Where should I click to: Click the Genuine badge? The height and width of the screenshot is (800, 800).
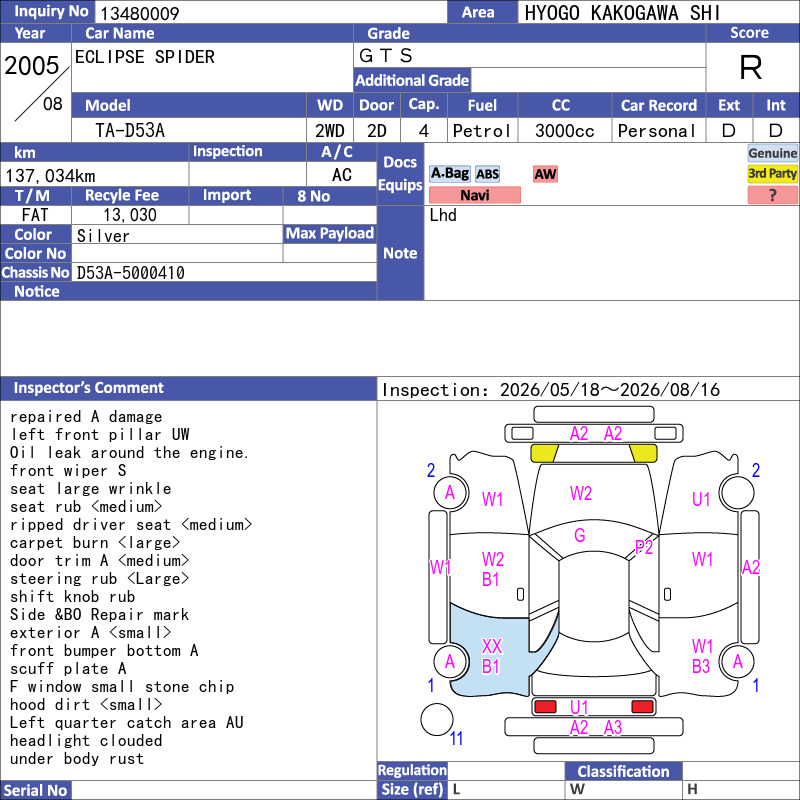pyautogui.click(x=772, y=153)
